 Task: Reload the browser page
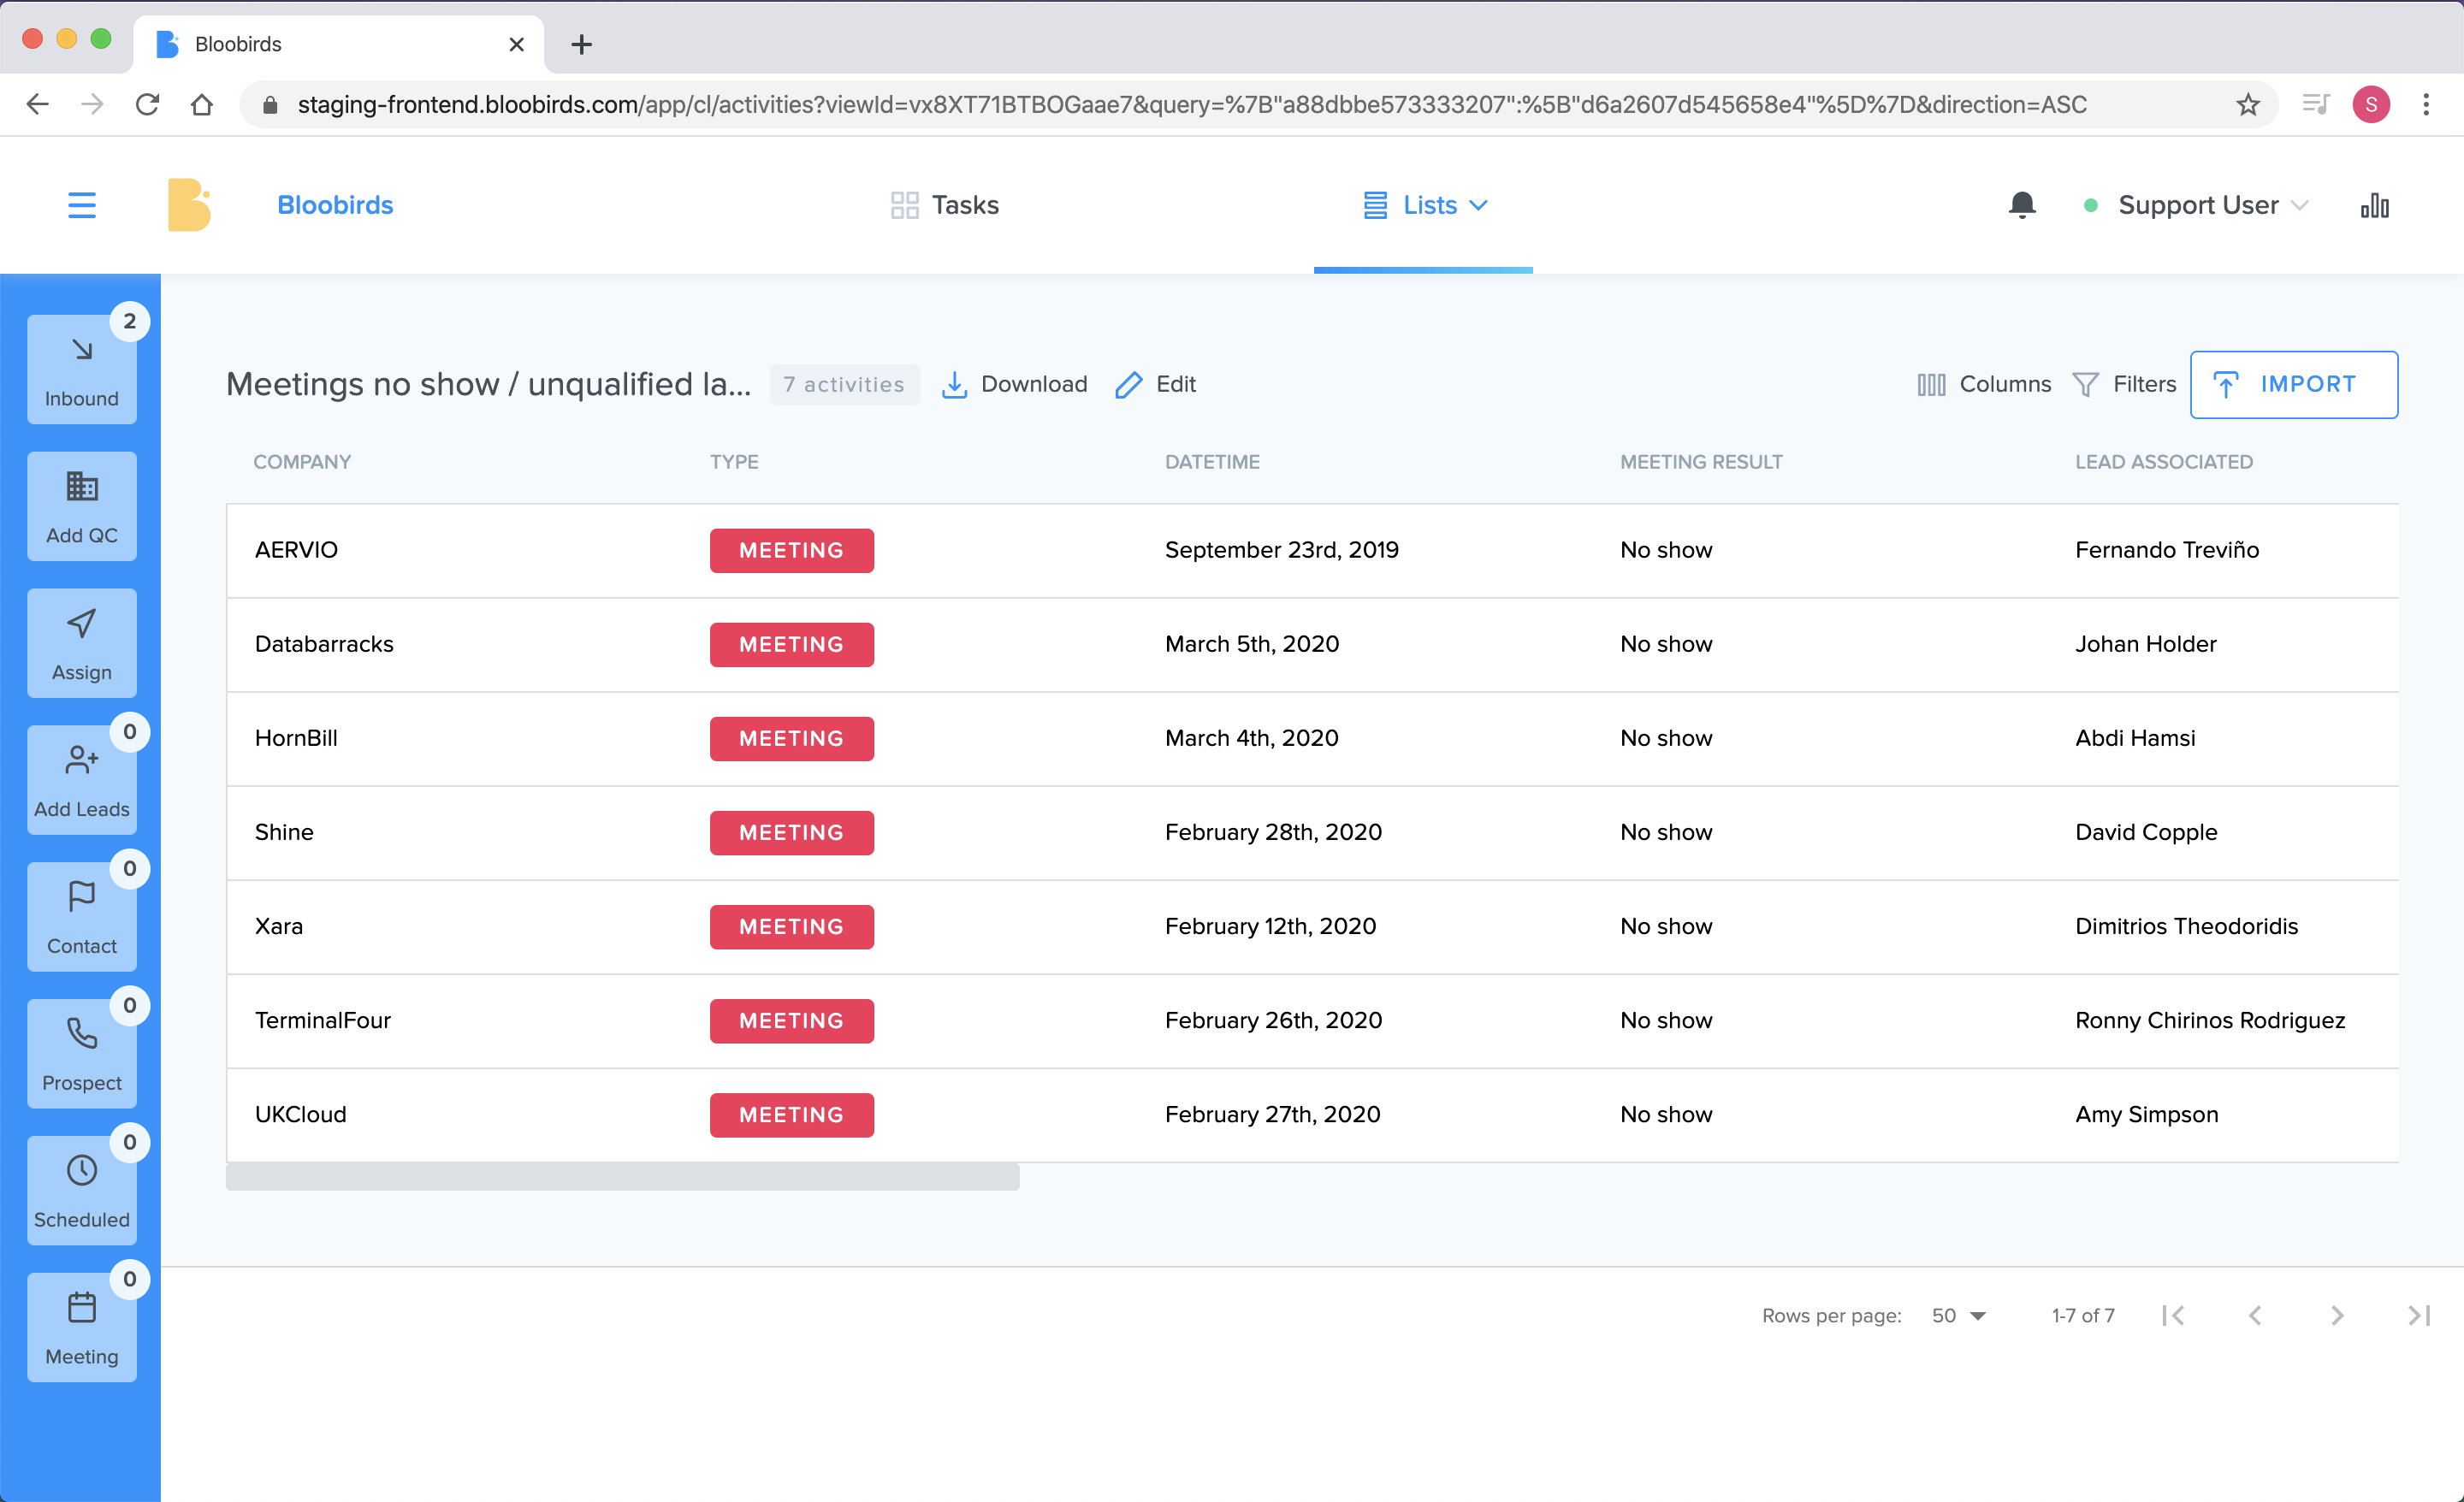click(147, 104)
